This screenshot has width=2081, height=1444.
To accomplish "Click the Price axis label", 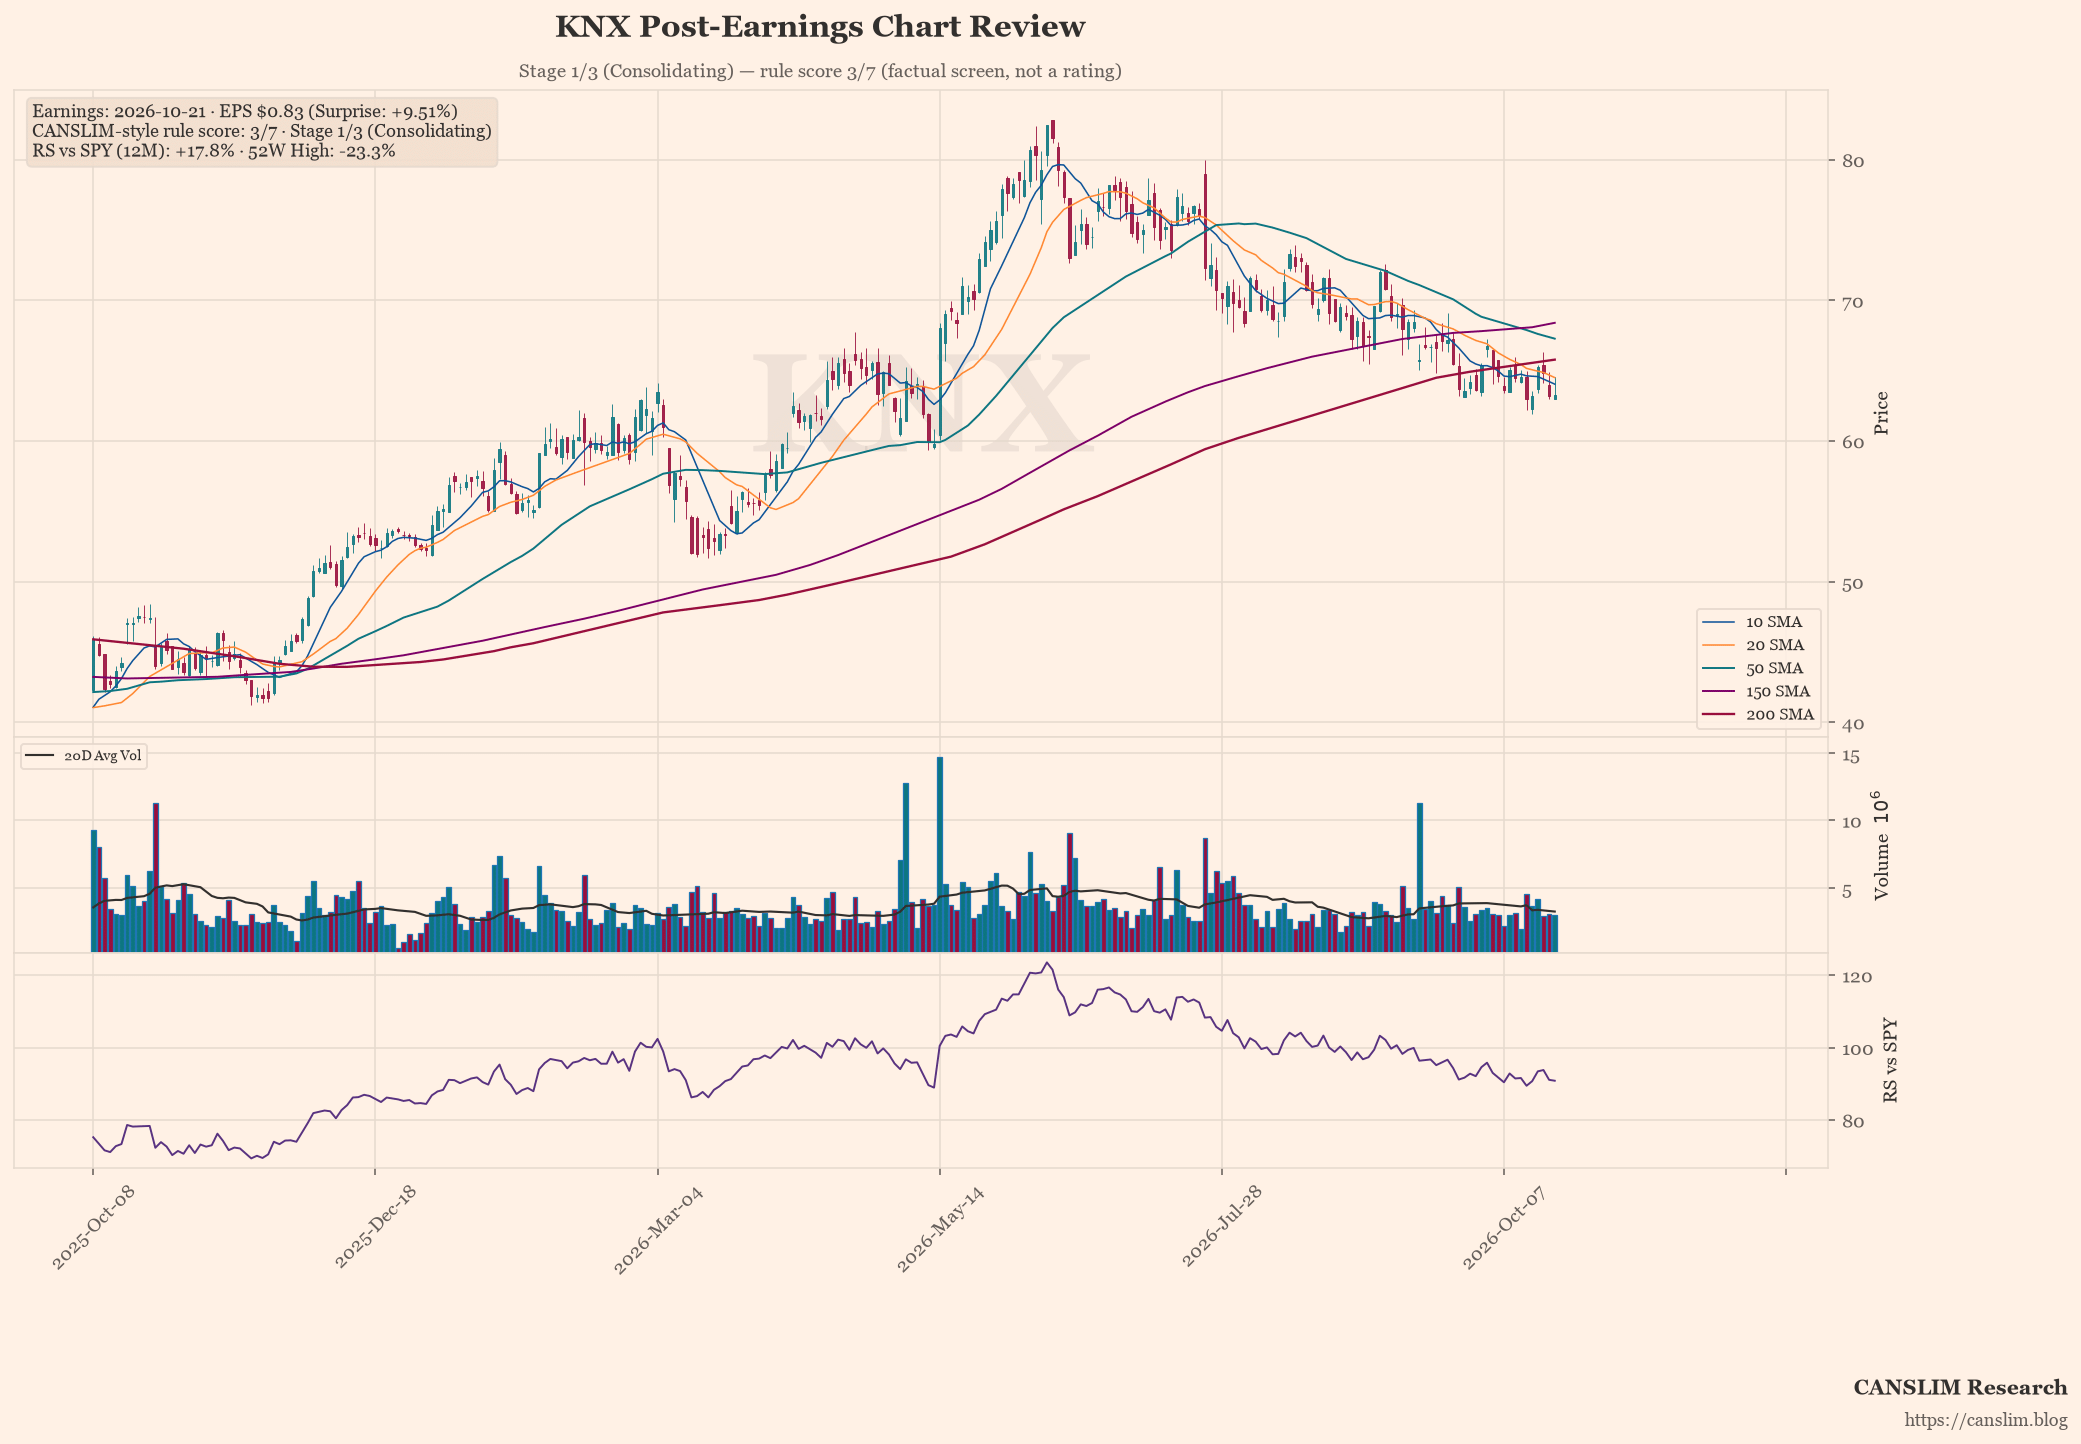I will point(1881,413).
